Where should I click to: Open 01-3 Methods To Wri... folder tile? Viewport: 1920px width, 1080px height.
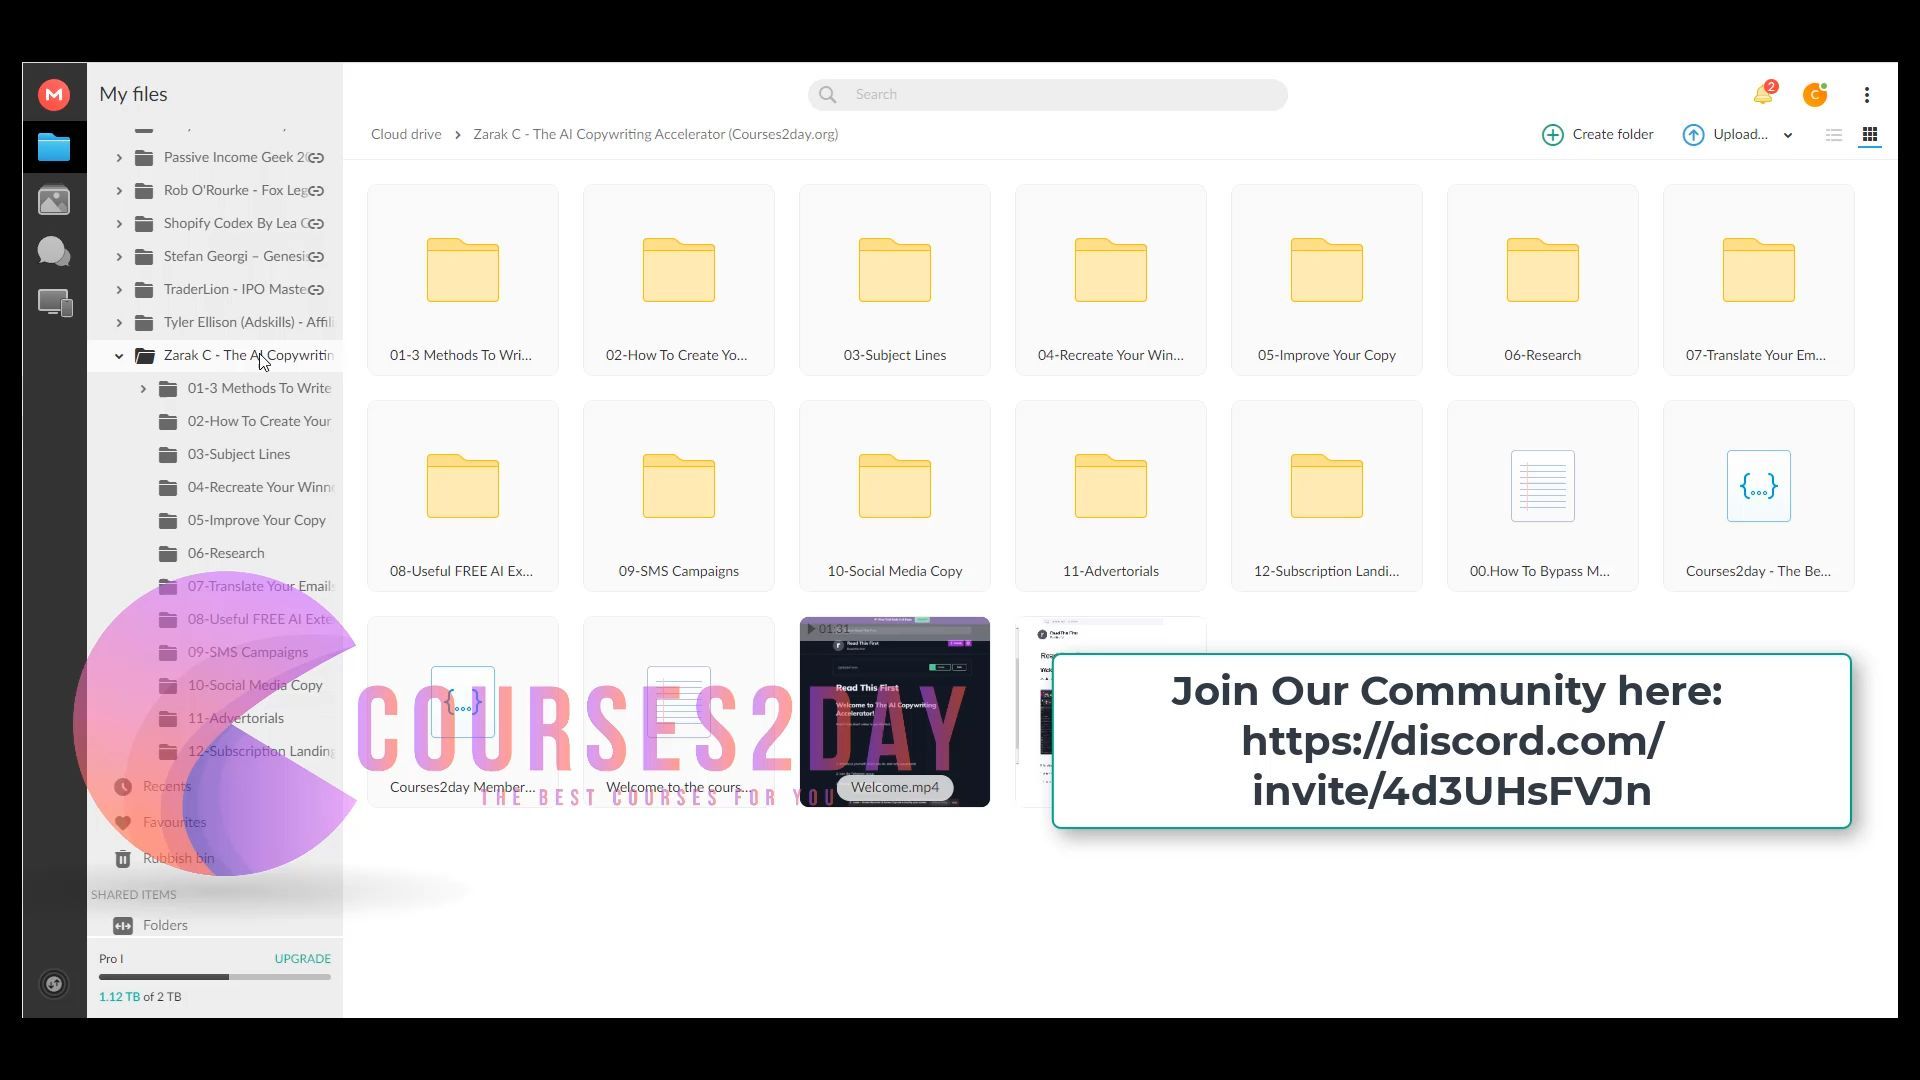pos(463,280)
